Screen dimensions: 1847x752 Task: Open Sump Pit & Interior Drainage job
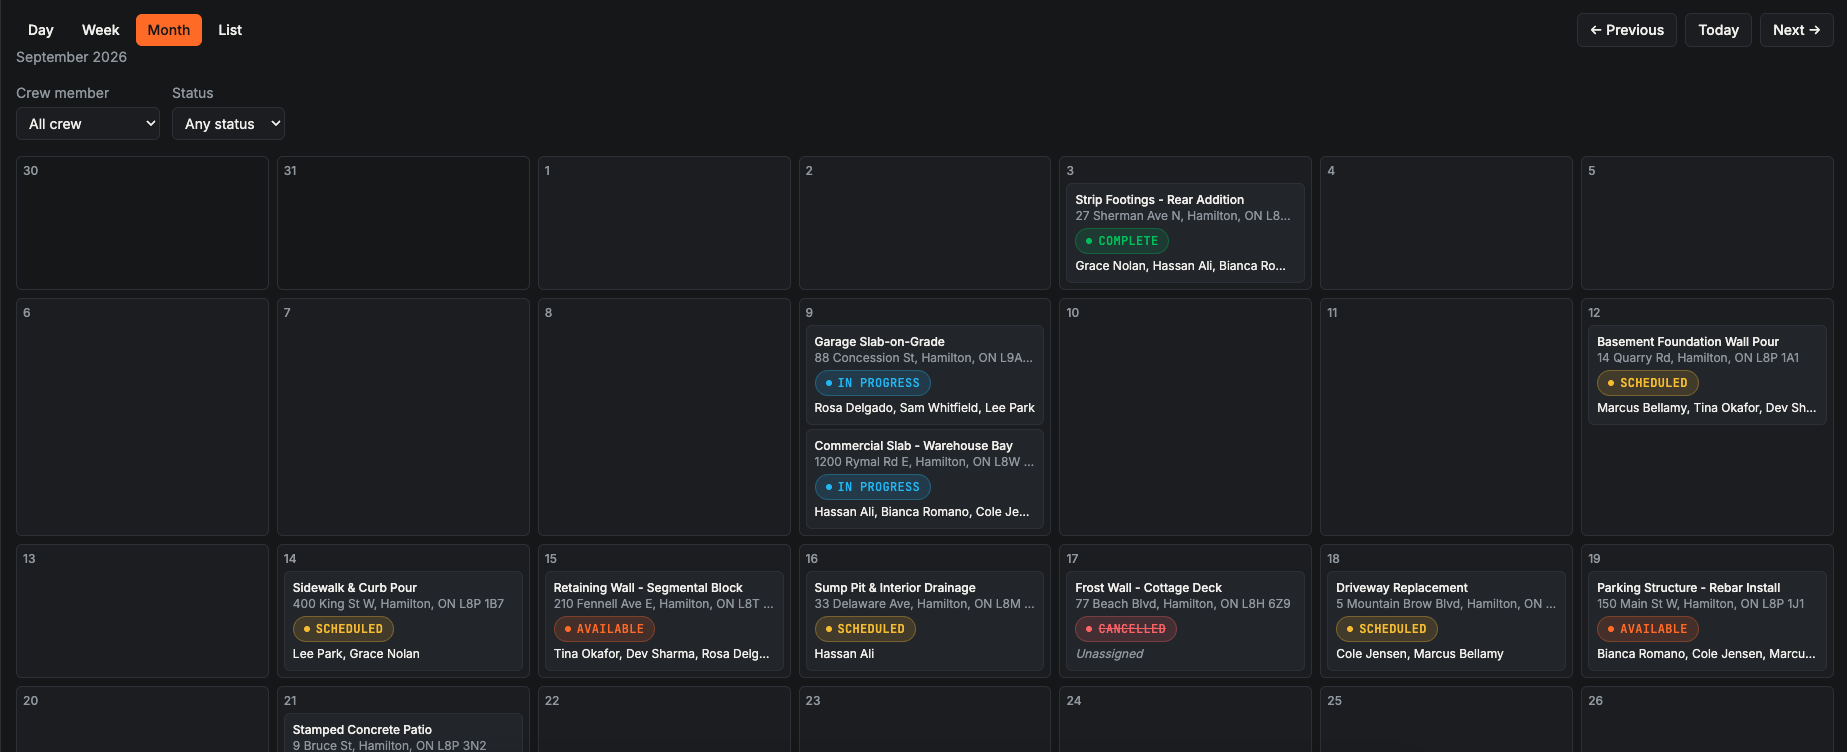pos(924,621)
